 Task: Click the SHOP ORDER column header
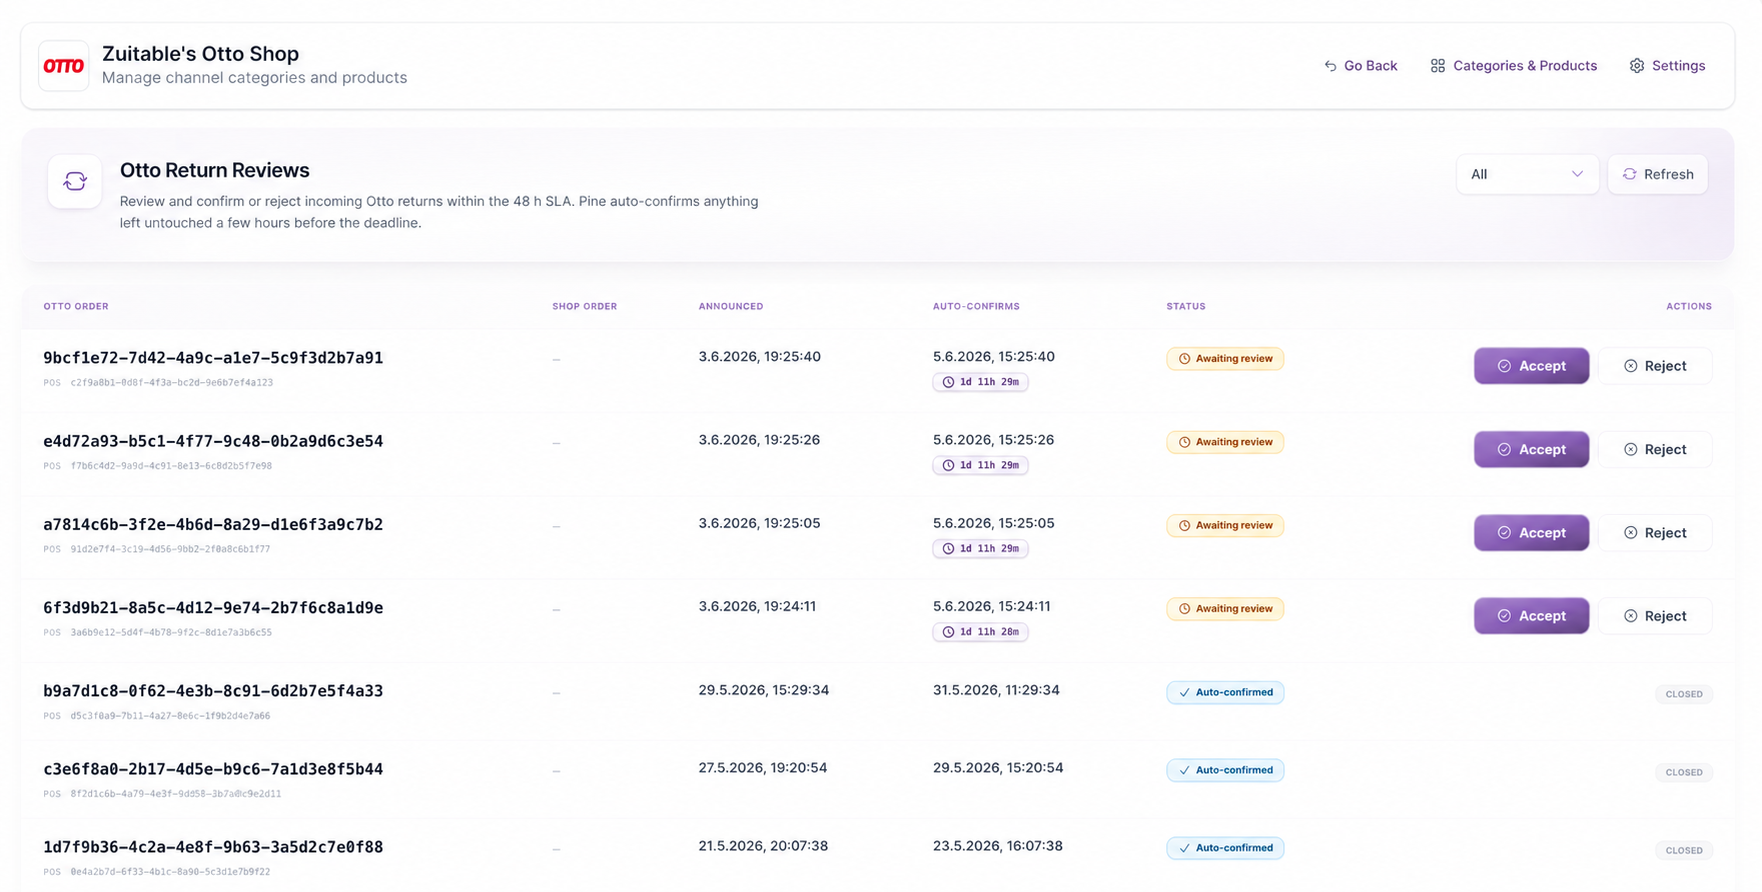(585, 306)
